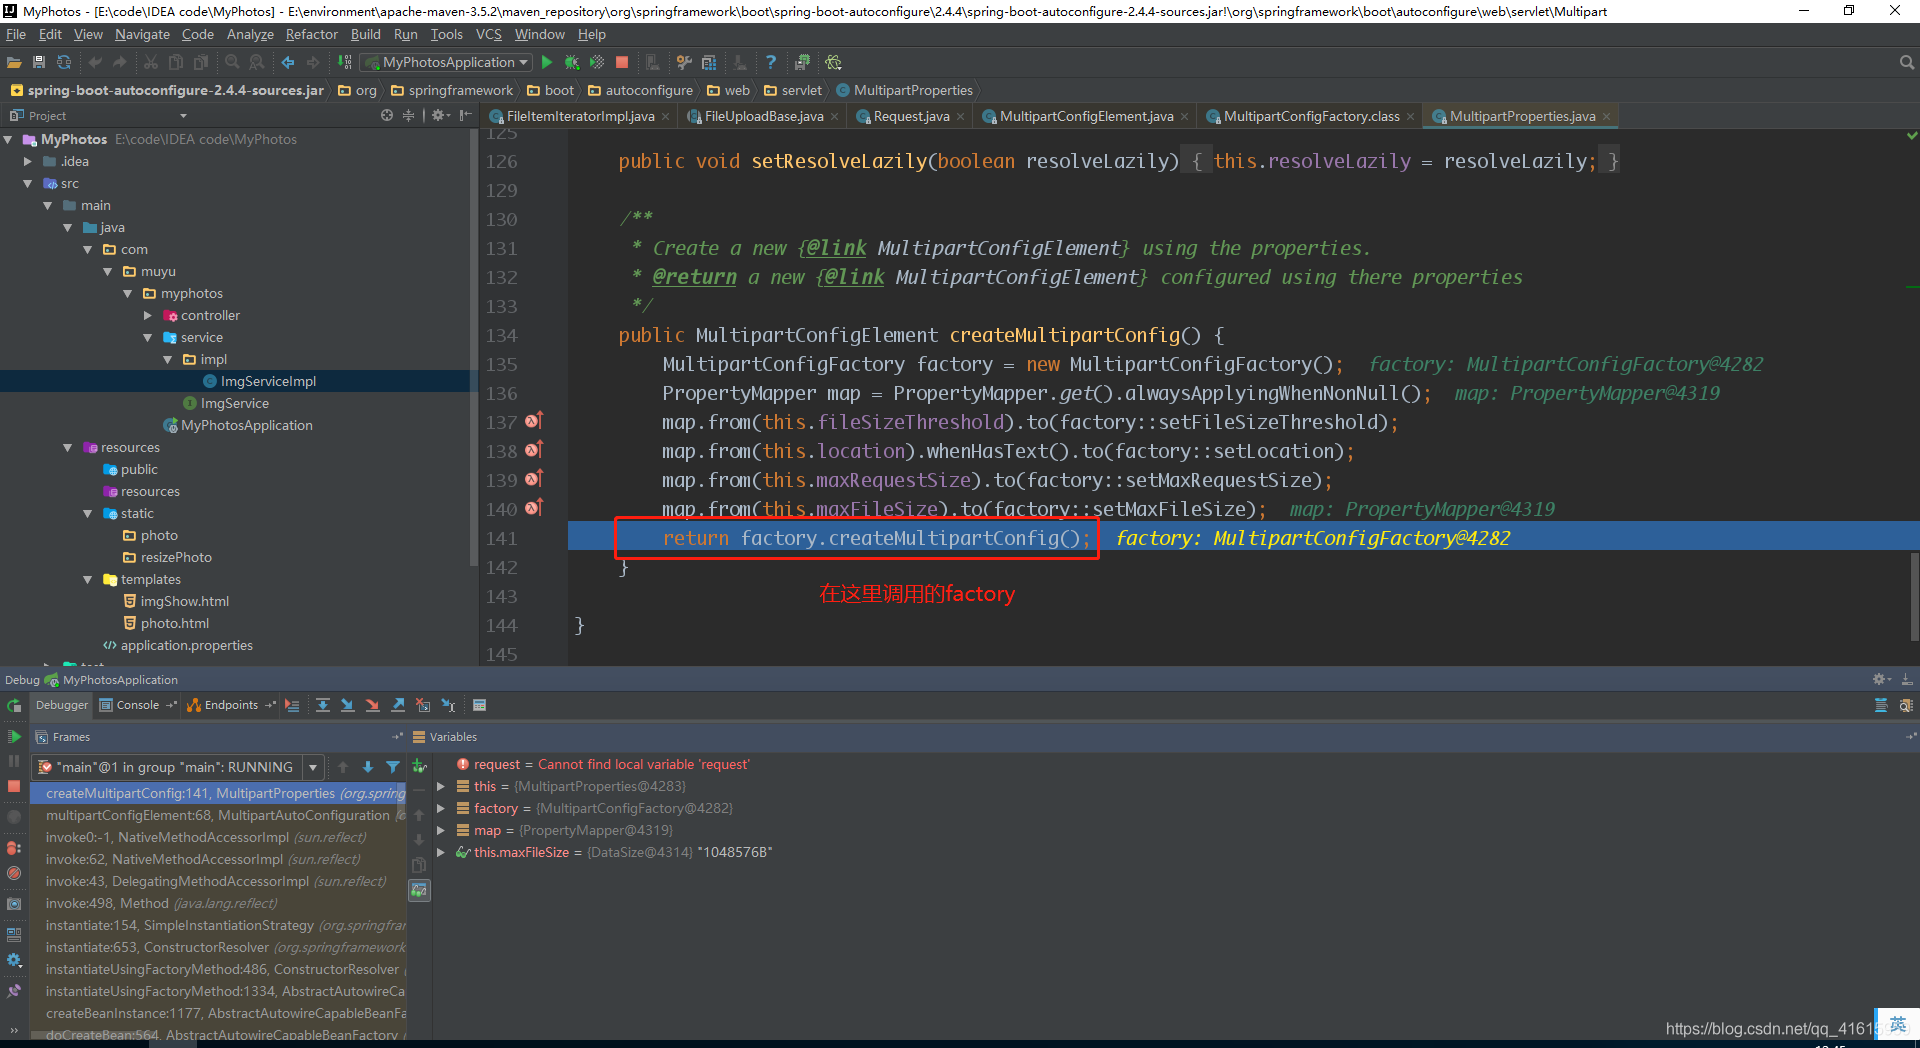The image size is (1920, 1048).
Task: Click the Step Into debugger icon
Action: coord(348,705)
